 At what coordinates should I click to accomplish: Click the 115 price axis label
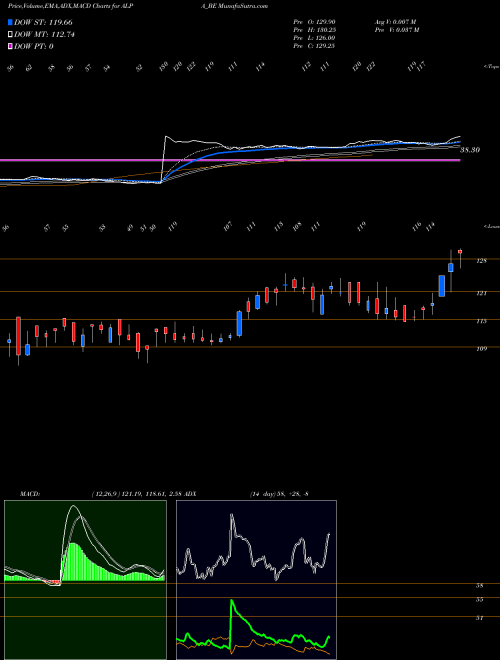click(481, 321)
